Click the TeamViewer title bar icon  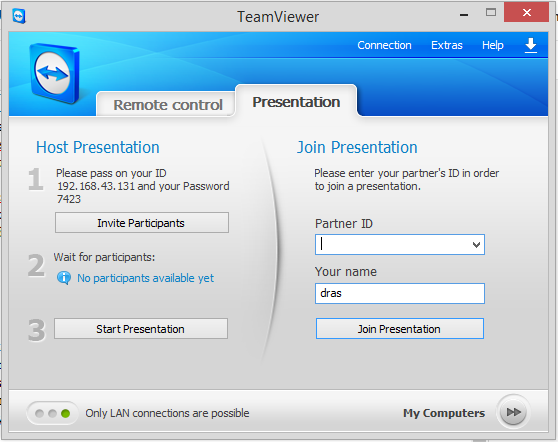coord(19,16)
